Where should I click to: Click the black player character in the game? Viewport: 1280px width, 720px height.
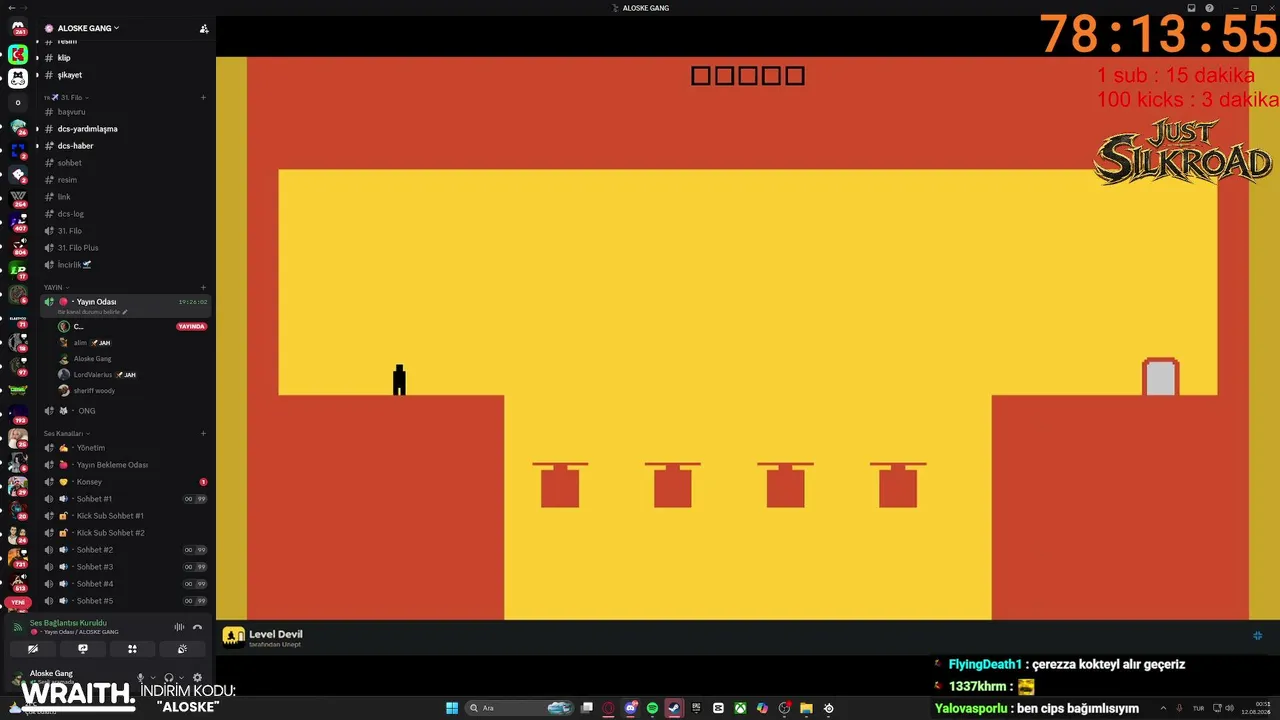pyautogui.click(x=399, y=380)
